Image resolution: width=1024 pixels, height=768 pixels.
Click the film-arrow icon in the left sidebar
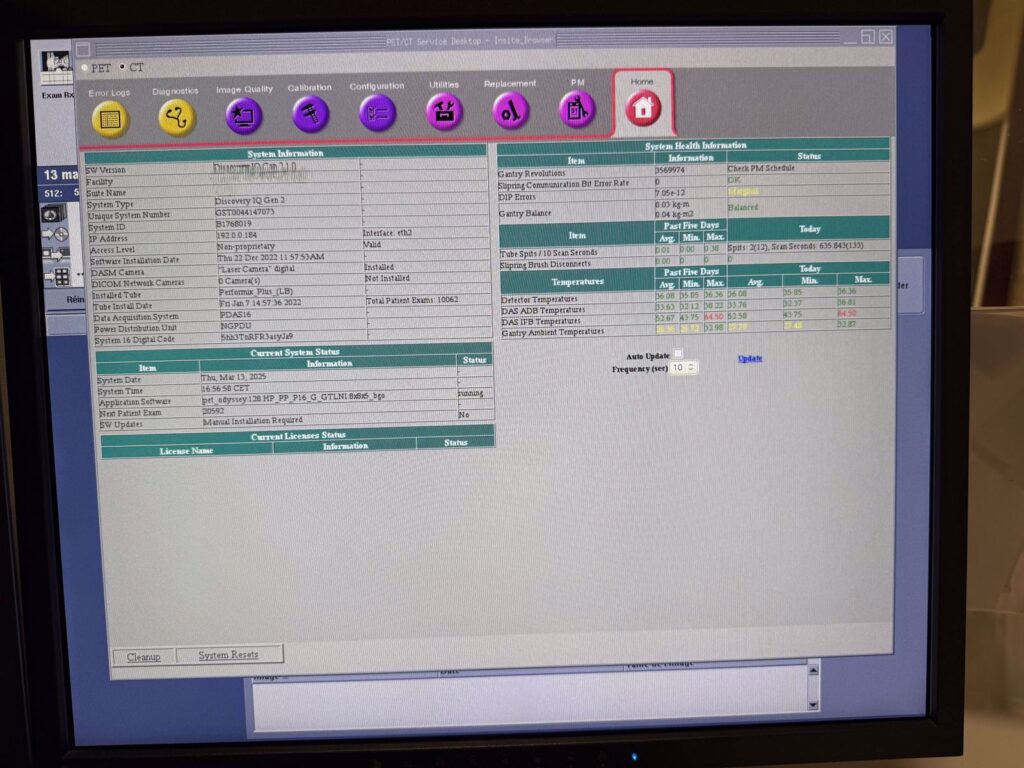(55, 254)
